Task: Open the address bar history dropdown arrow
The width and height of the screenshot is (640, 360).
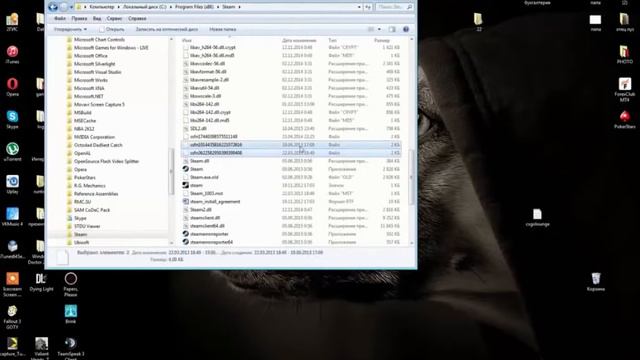Action: point(359,7)
